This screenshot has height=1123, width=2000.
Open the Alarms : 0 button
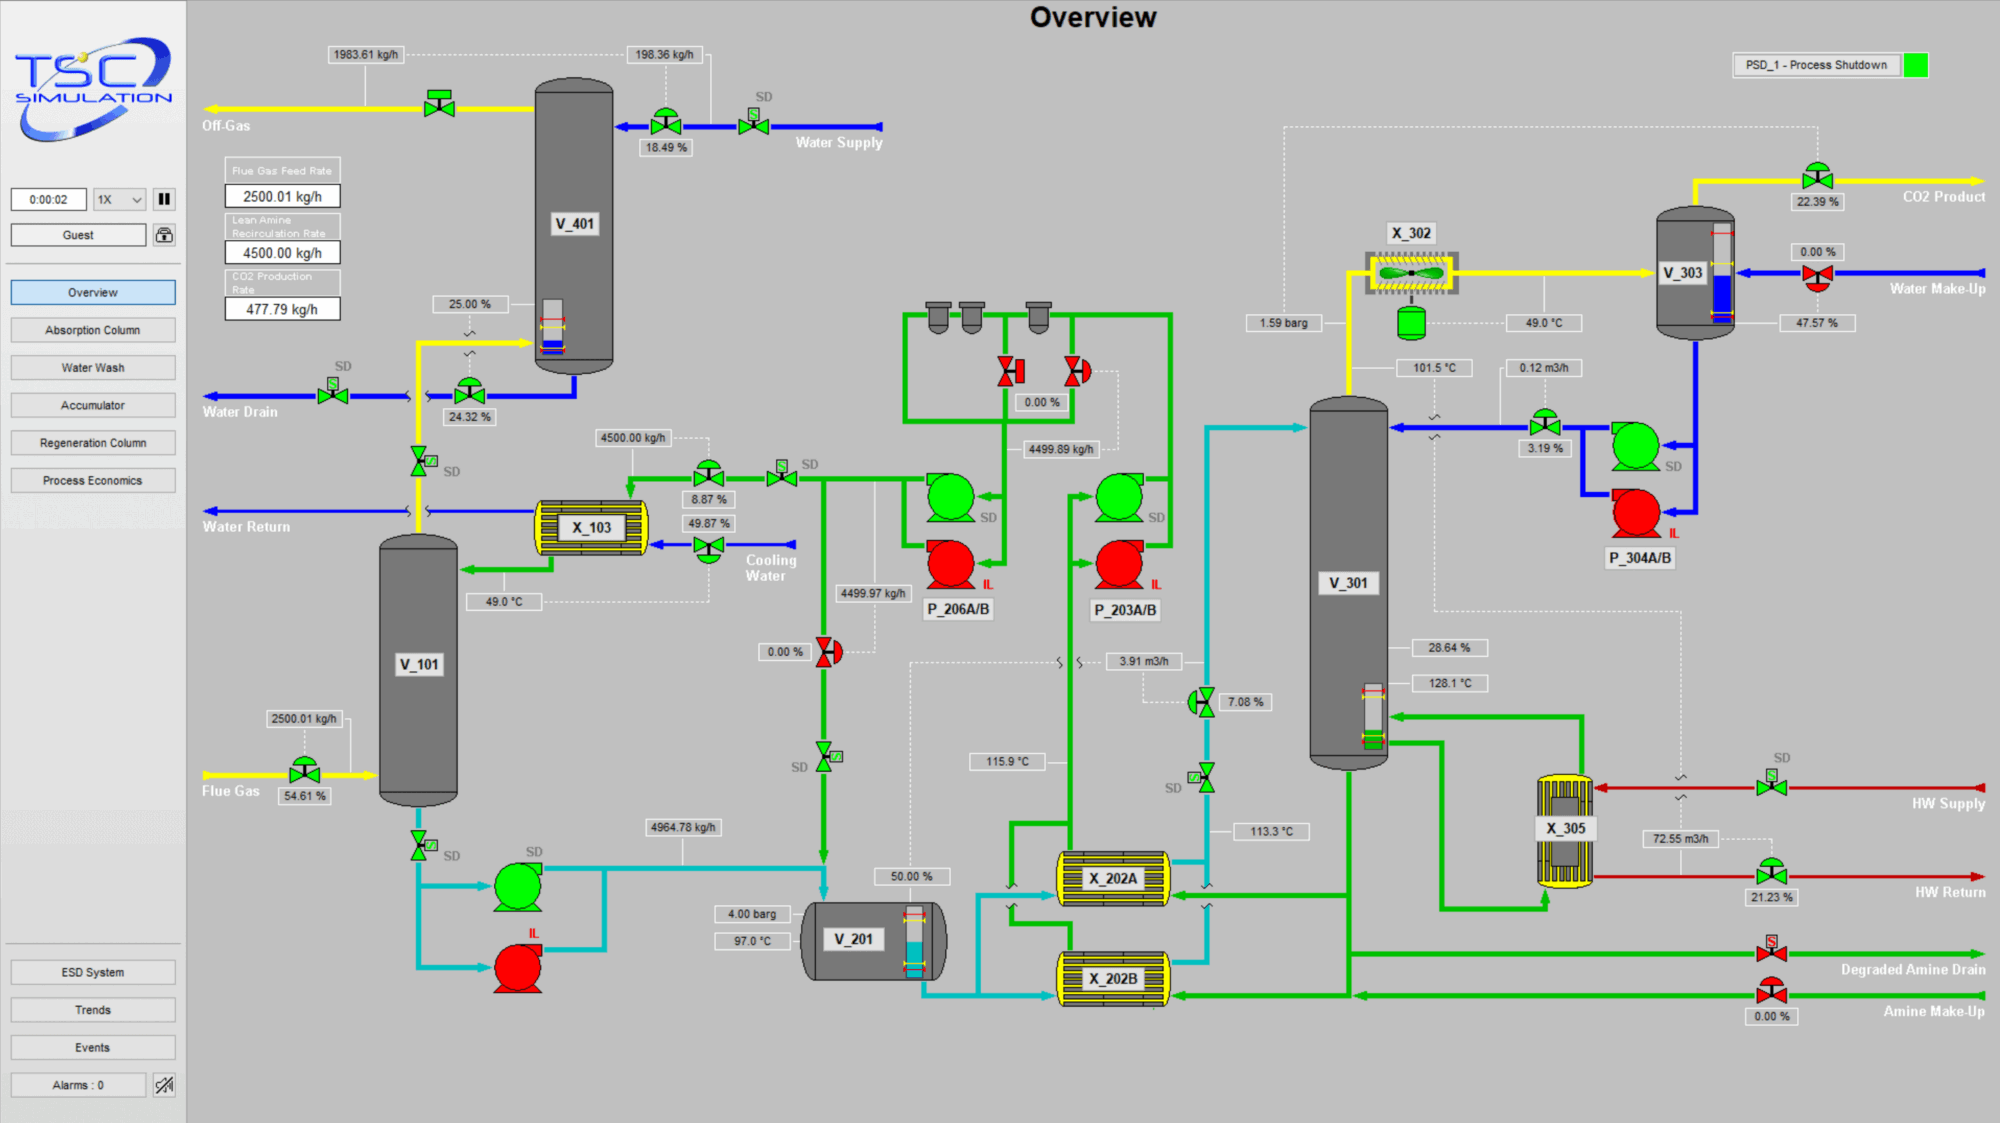[x=78, y=1085]
